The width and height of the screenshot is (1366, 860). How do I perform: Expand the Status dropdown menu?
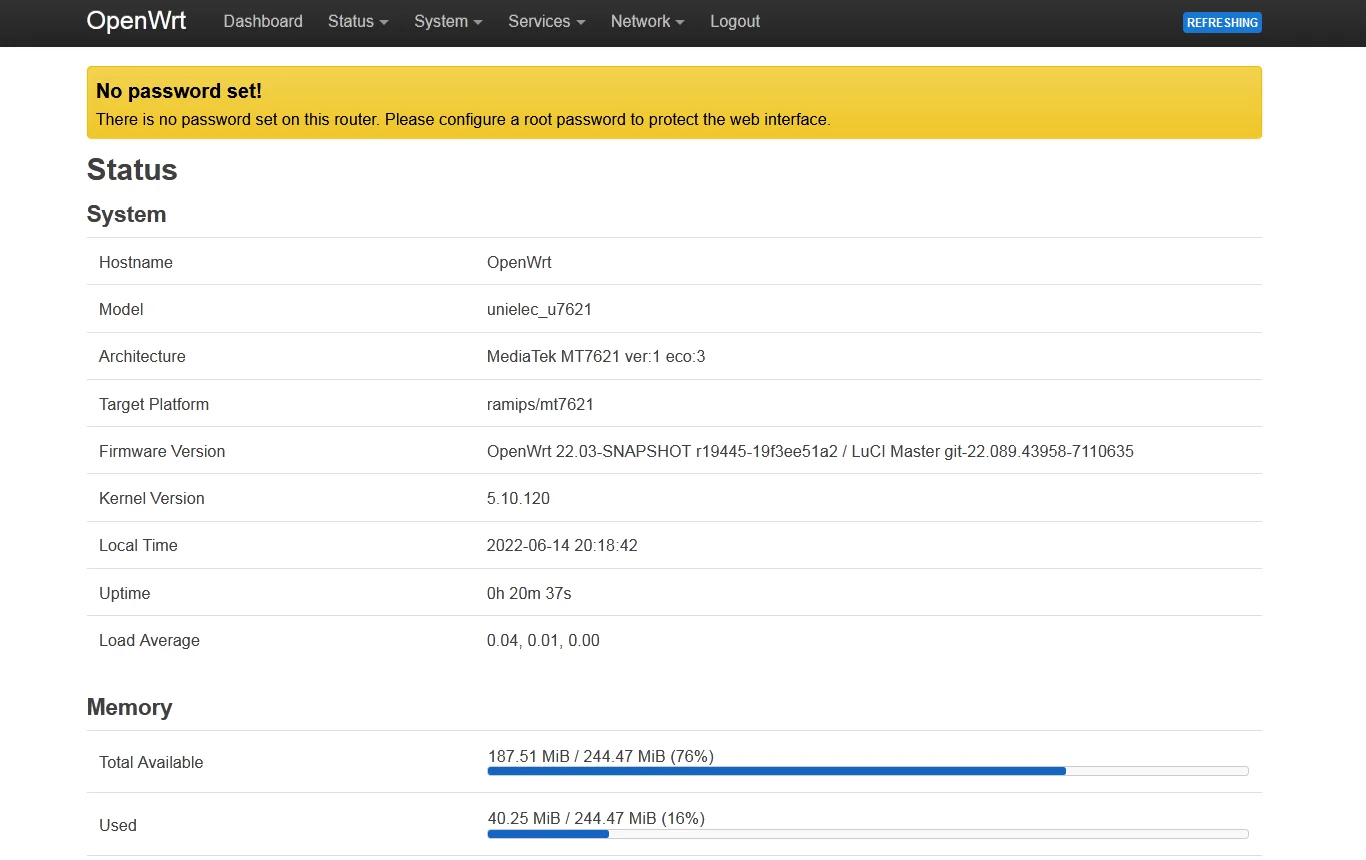point(358,21)
